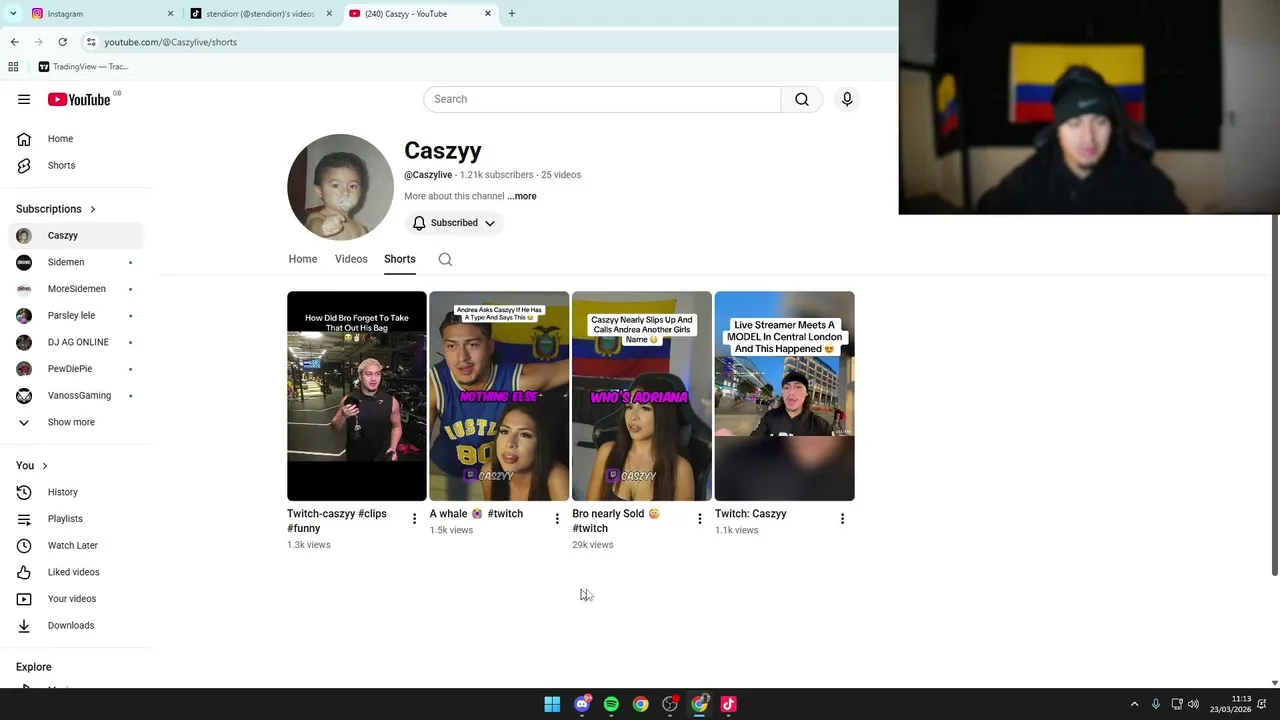Open MoreSidemen subscription channel
This screenshot has height=720, width=1280.
[77, 289]
